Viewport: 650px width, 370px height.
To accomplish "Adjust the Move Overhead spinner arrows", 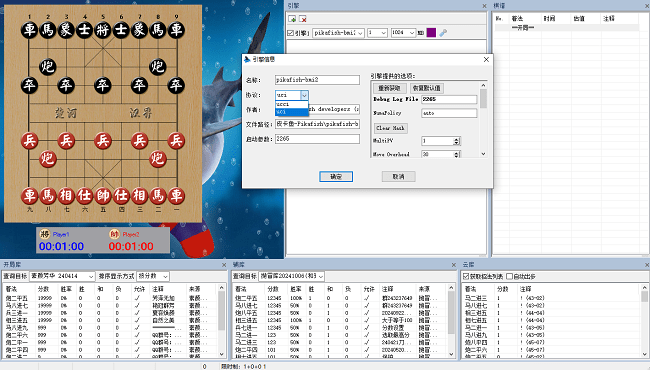I will (456, 154).
